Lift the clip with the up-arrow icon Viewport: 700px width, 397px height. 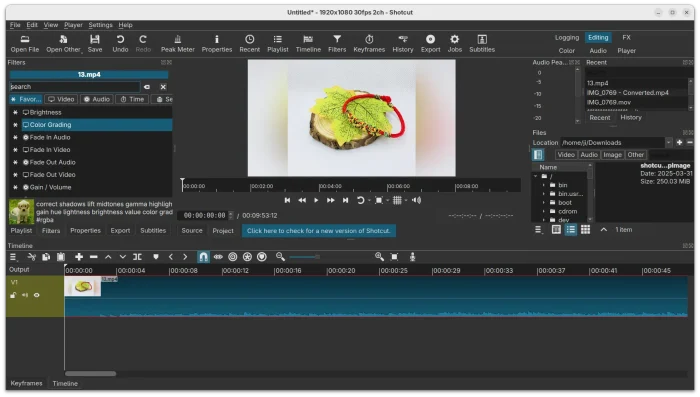pyautogui.click(x=108, y=257)
